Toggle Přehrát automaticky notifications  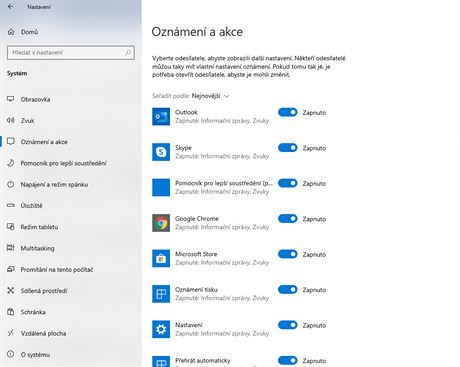coord(288,360)
